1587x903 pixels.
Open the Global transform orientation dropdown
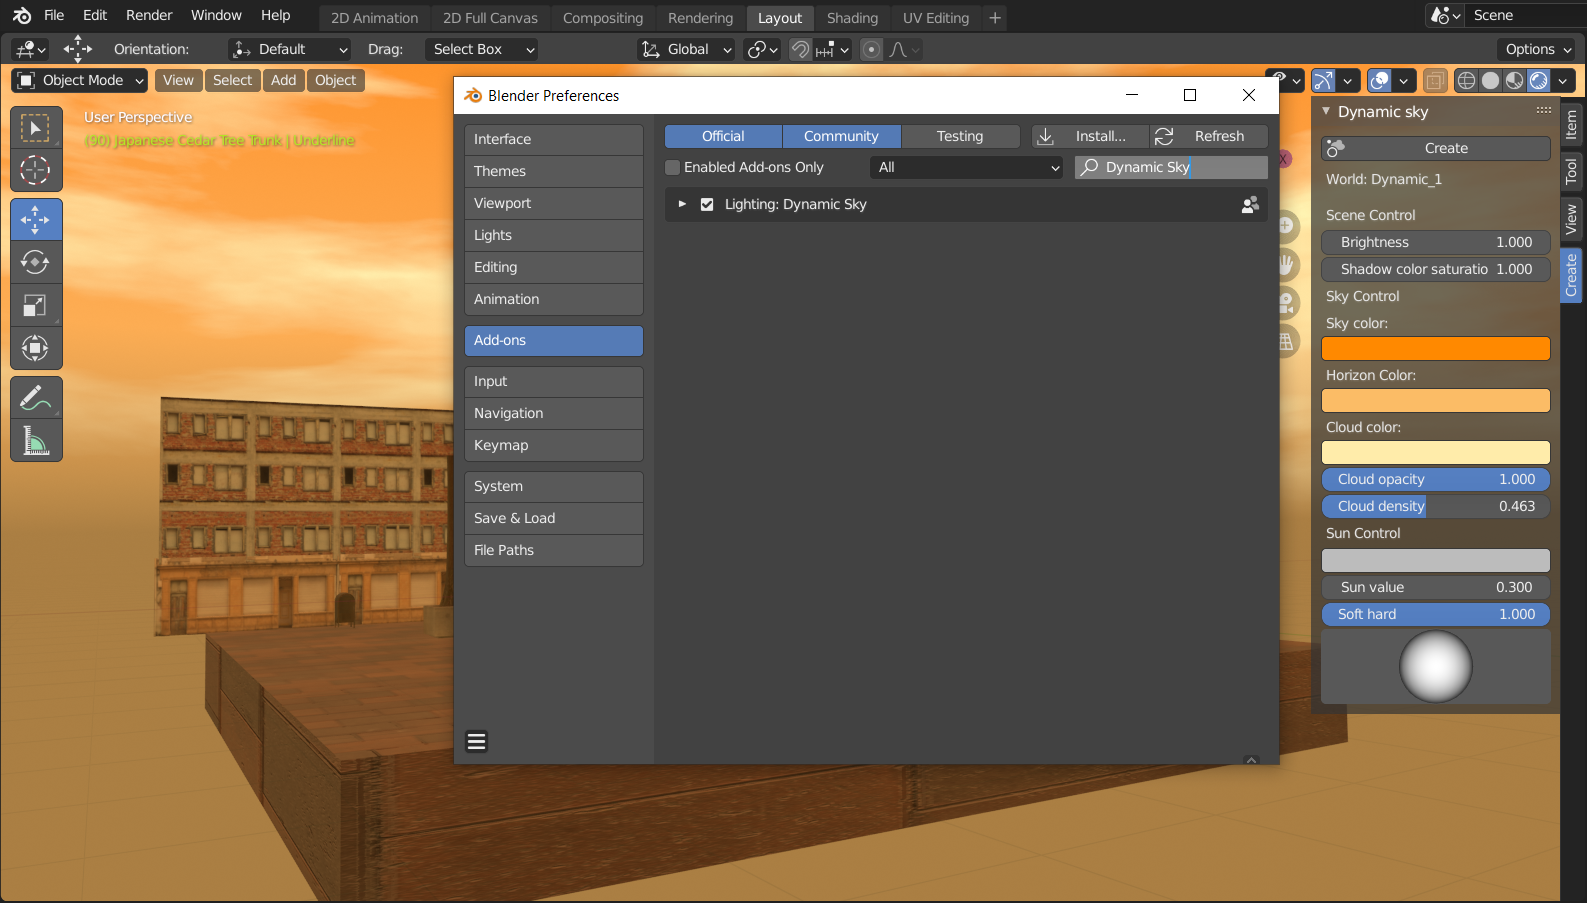point(686,49)
